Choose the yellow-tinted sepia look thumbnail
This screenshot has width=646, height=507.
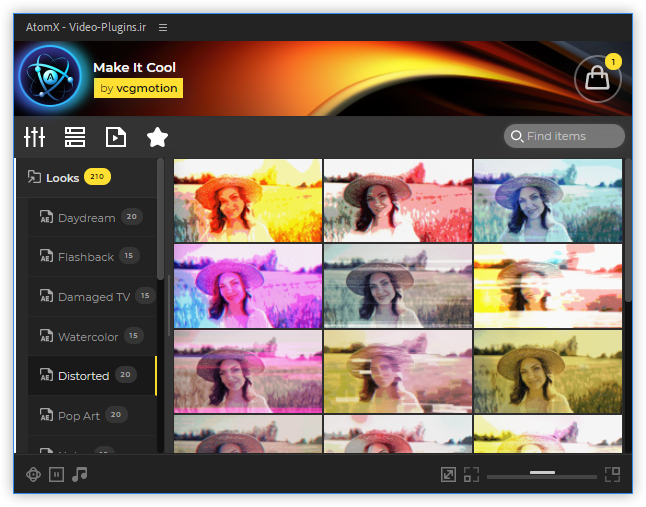(548, 371)
